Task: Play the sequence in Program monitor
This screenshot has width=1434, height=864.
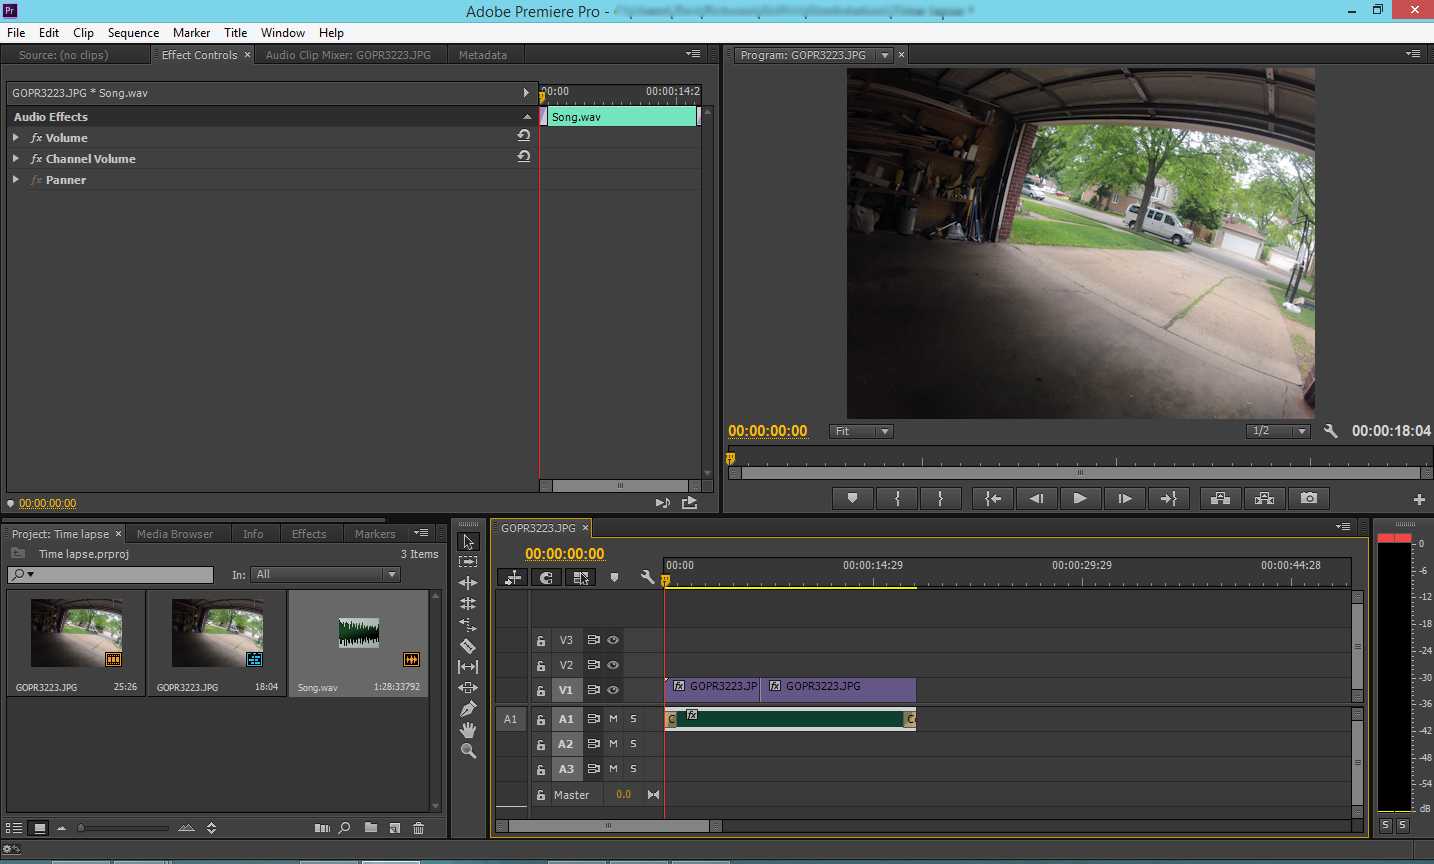Action: pyautogui.click(x=1080, y=498)
